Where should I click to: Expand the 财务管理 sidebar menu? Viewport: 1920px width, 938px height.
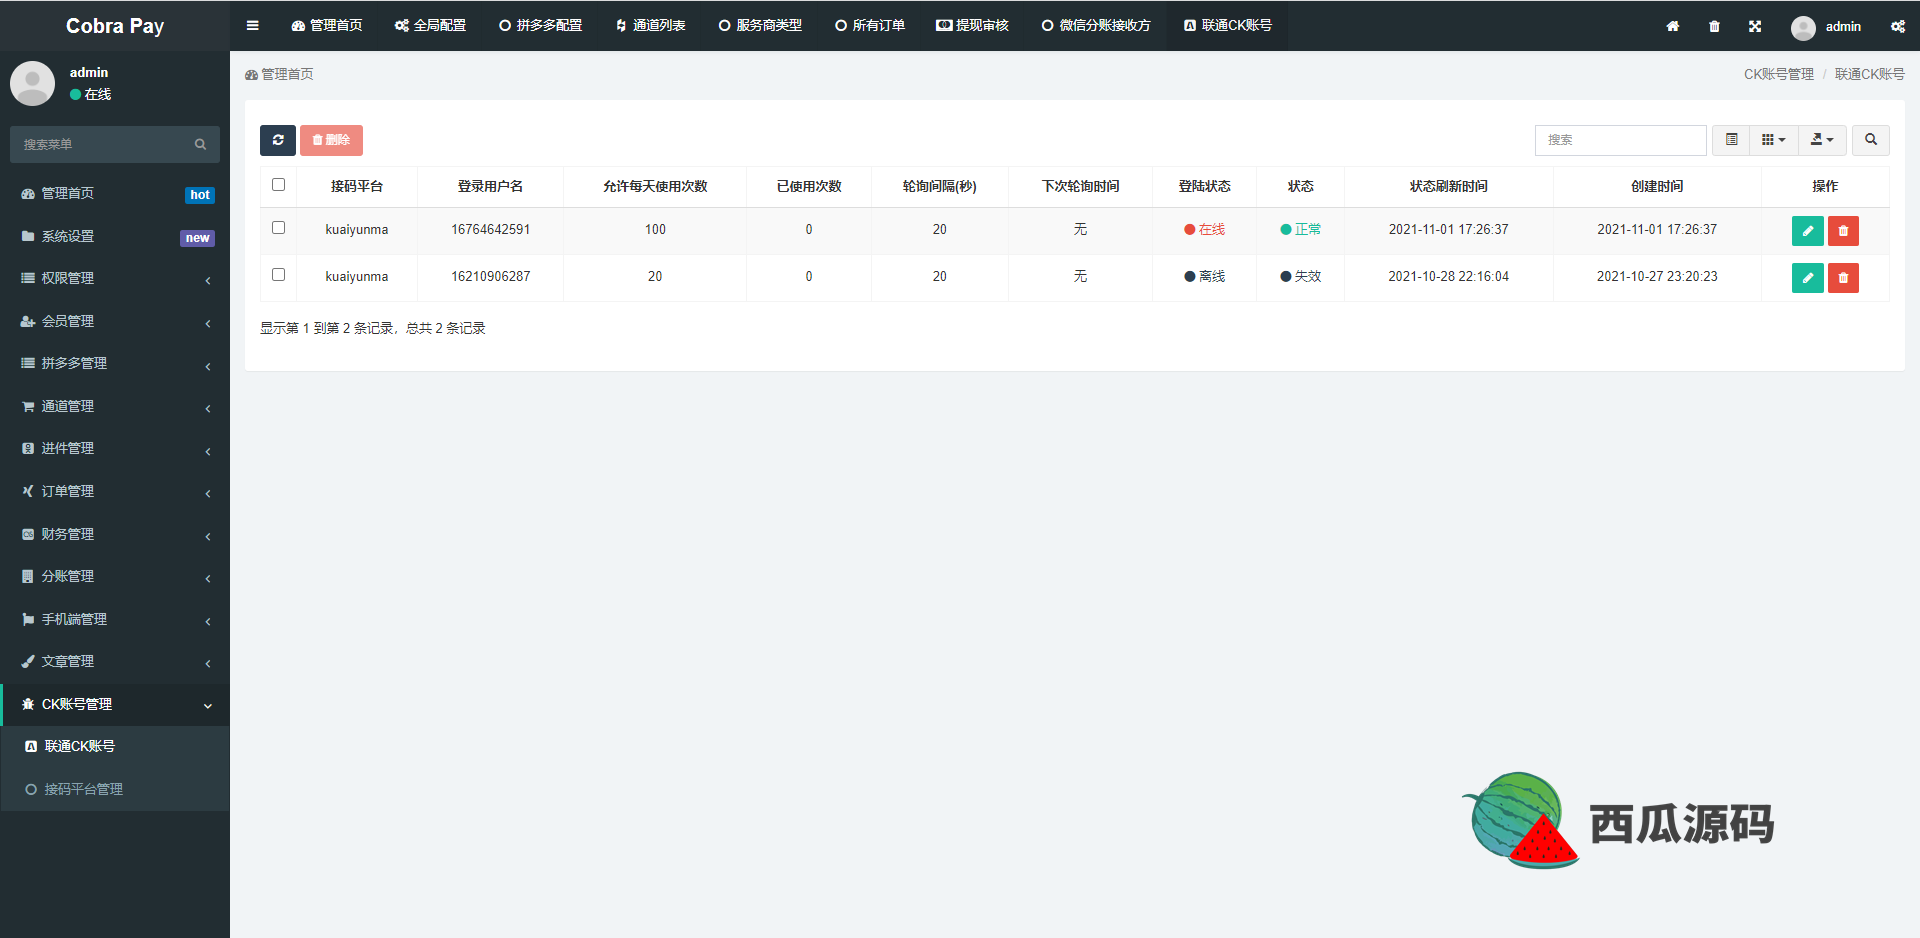click(115, 535)
